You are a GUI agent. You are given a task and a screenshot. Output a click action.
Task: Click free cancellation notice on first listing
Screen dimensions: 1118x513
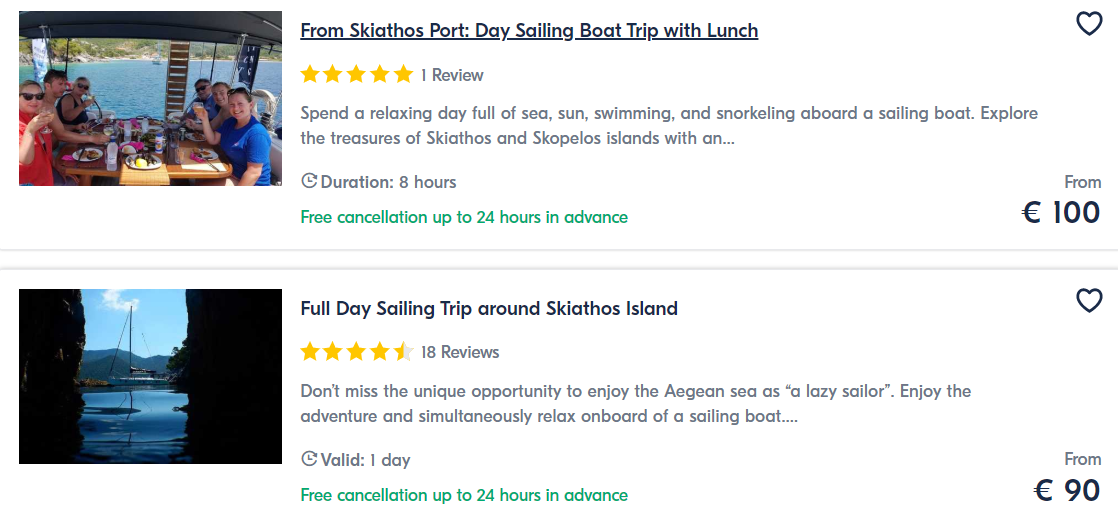click(x=464, y=217)
